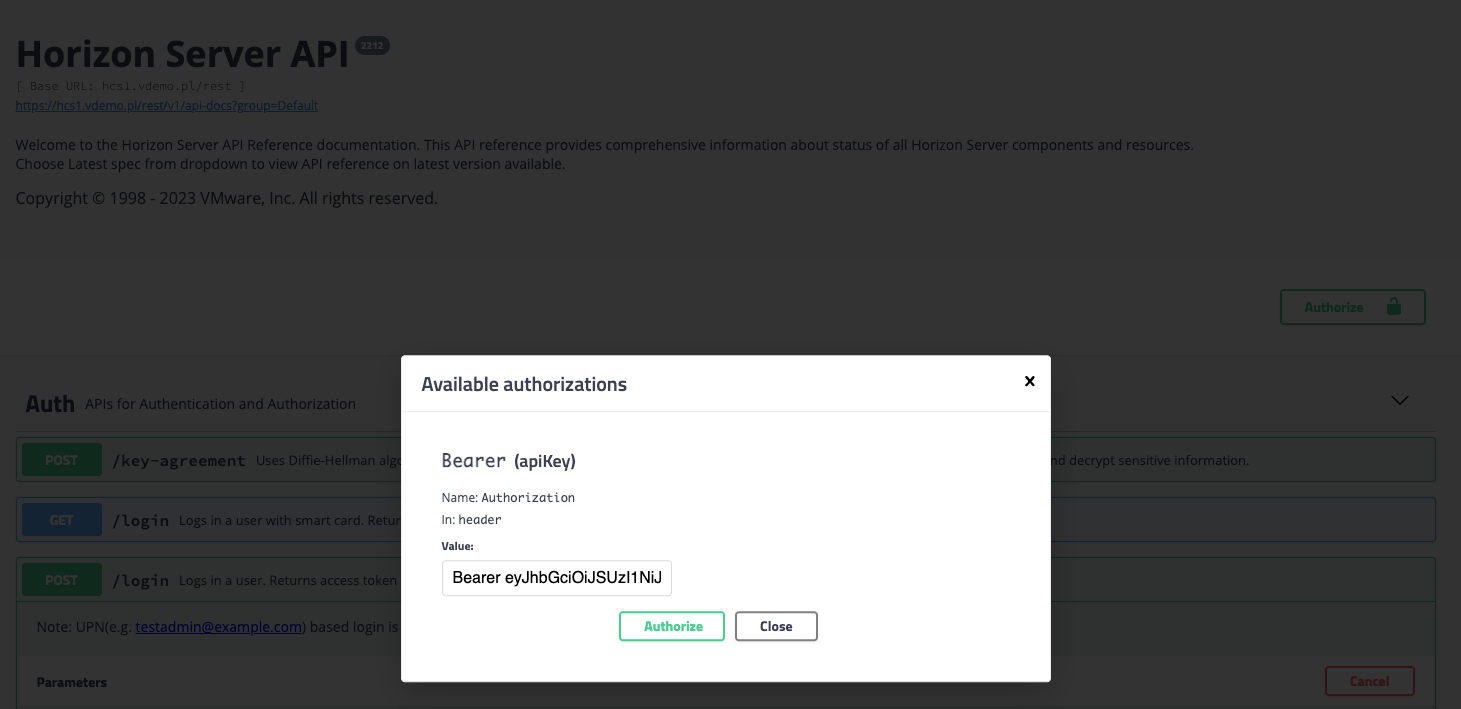The width and height of the screenshot is (1461, 709).
Task: Click the 2212 version badge beside the title
Action: coord(371,45)
